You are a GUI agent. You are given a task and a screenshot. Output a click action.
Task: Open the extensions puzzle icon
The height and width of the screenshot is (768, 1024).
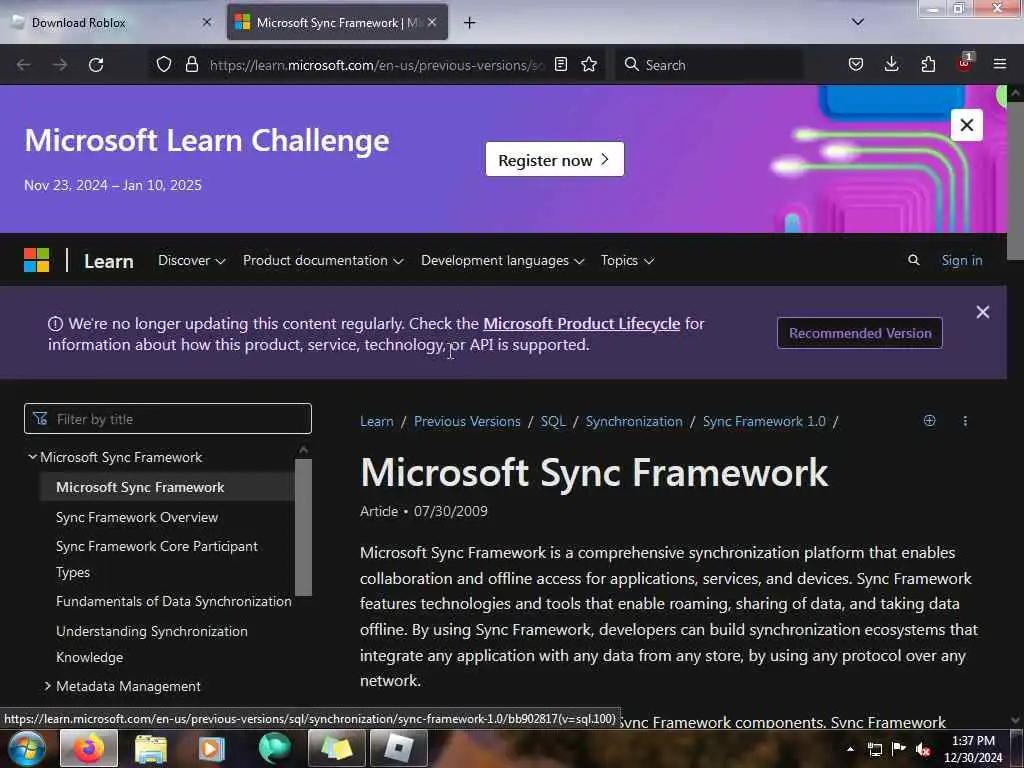928,64
